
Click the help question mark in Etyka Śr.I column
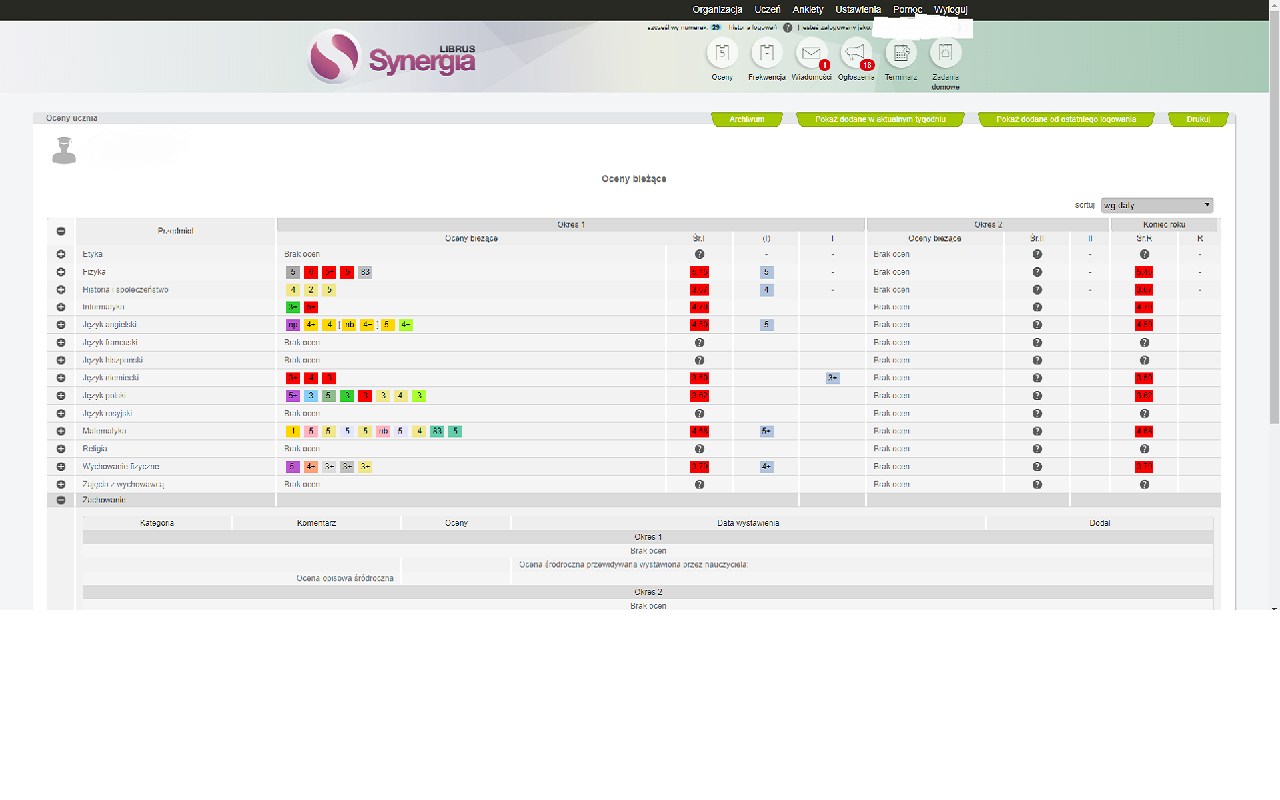699,255
